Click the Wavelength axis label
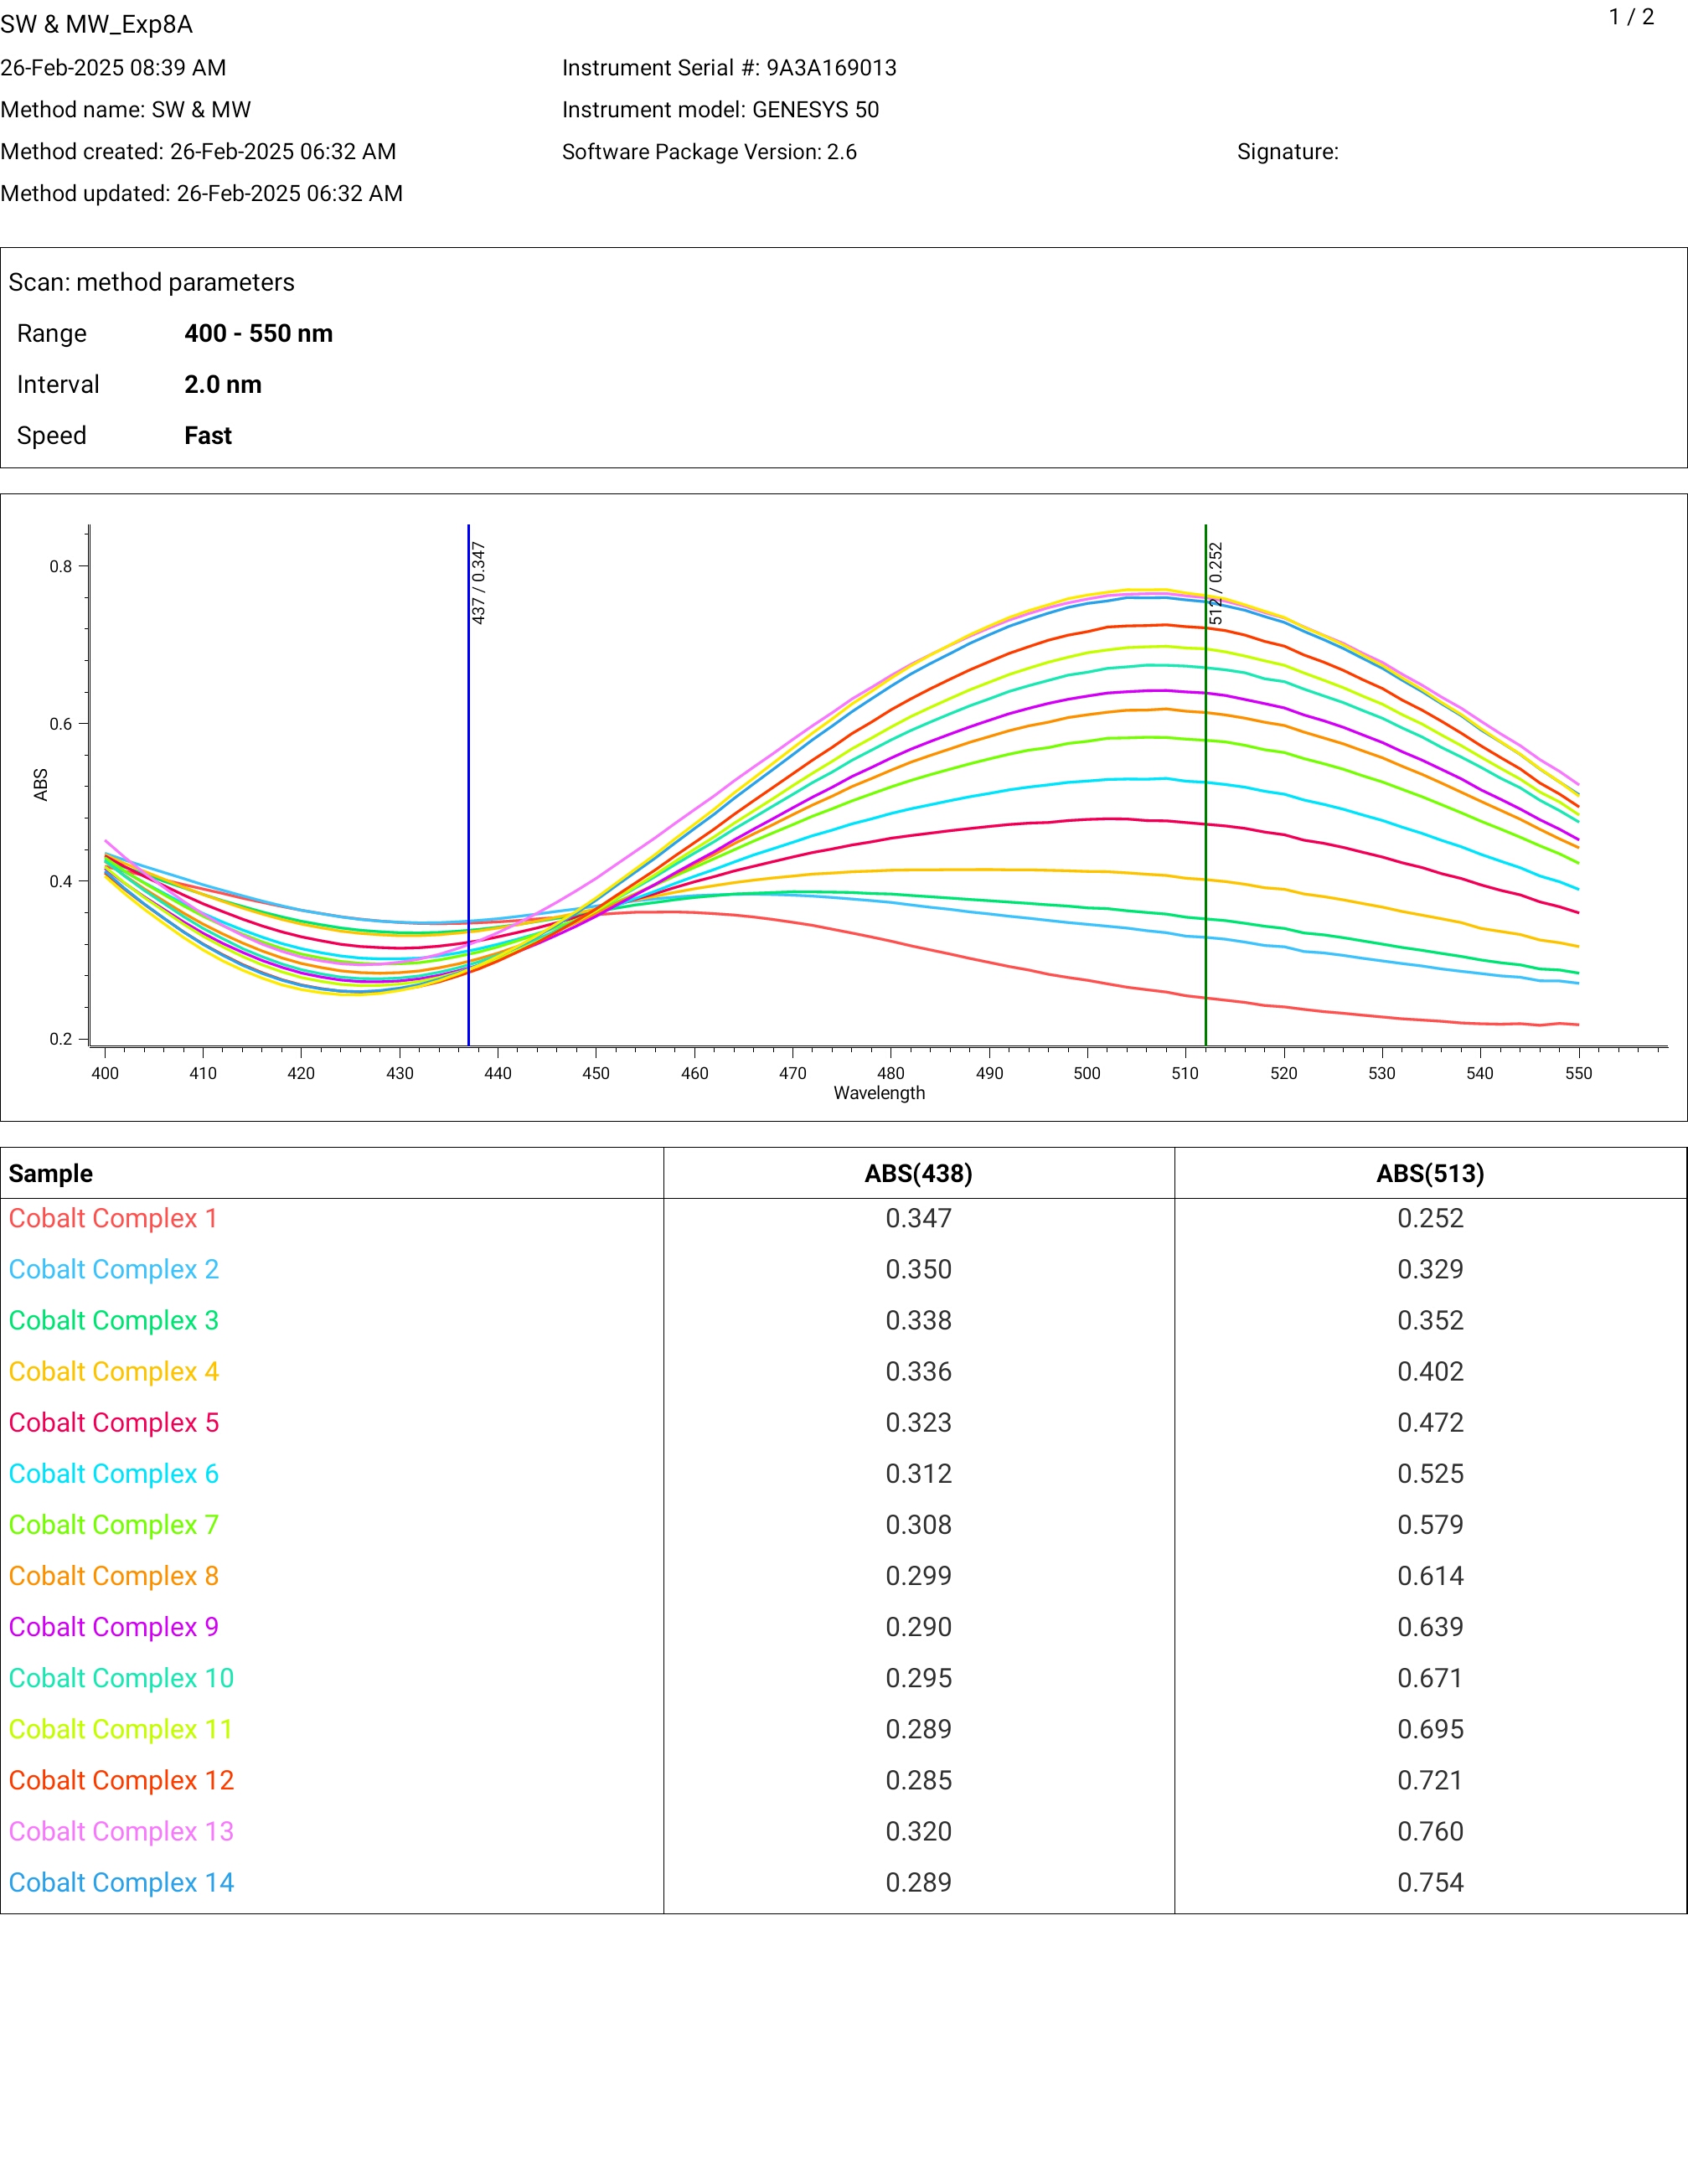1688x2184 pixels. coord(879,1093)
